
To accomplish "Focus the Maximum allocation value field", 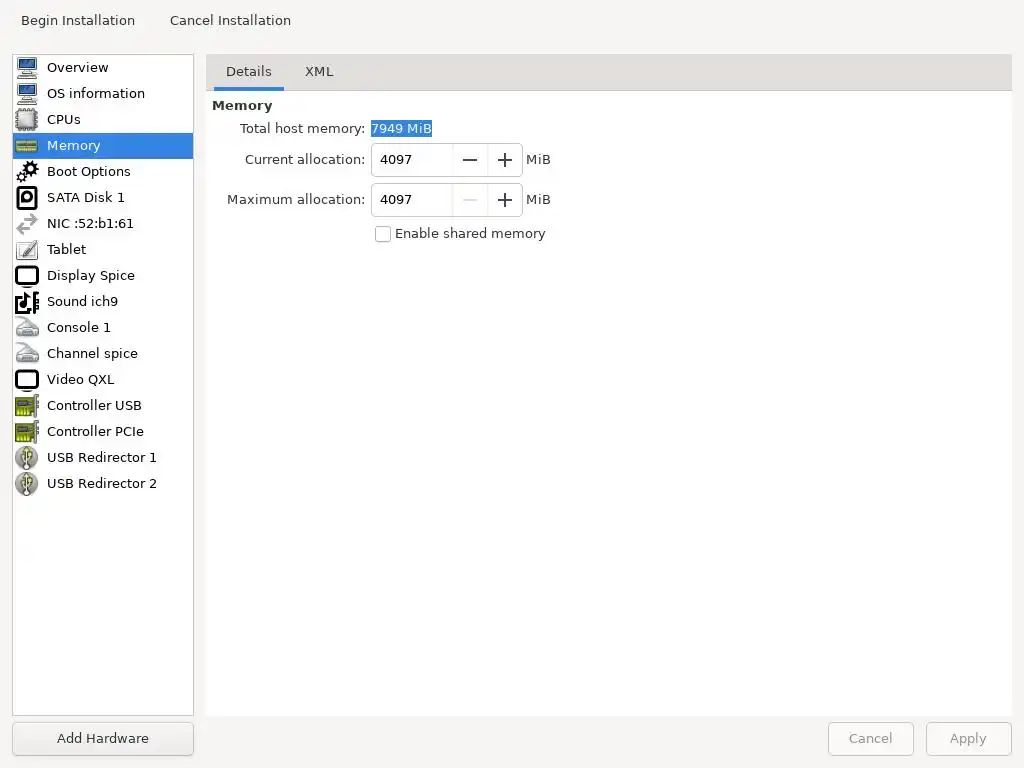I will (412, 200).
